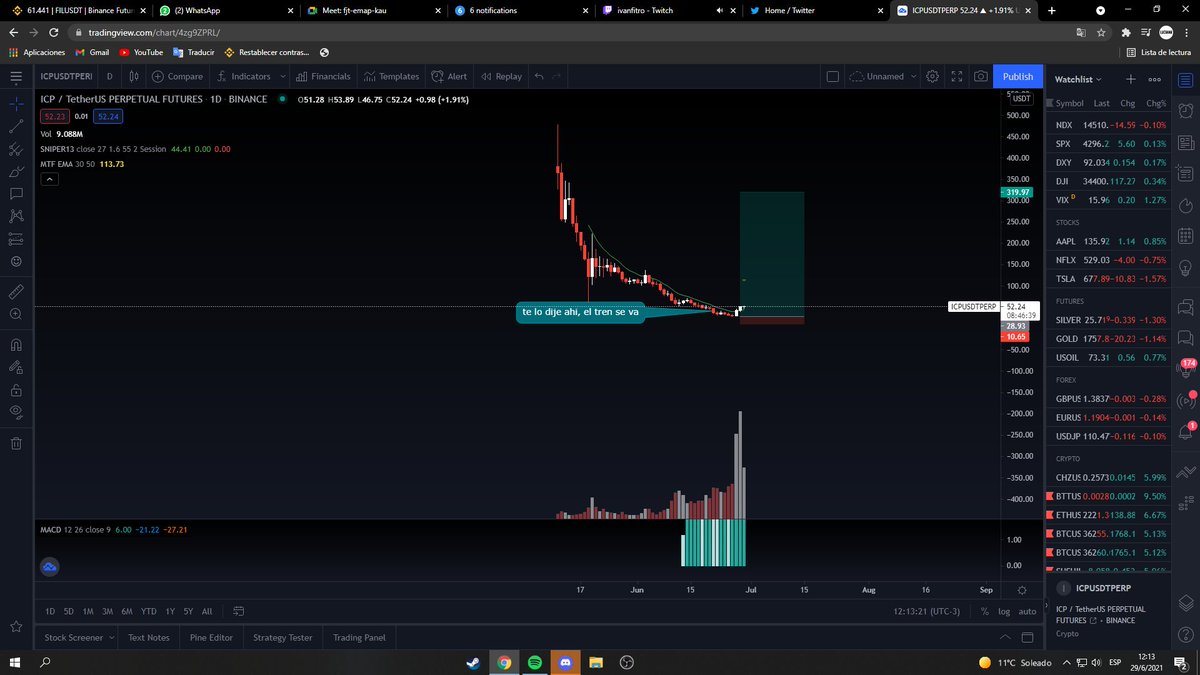Select the crosshair cursor tool
Viewport: 1200px width, 675px height.
16,104
